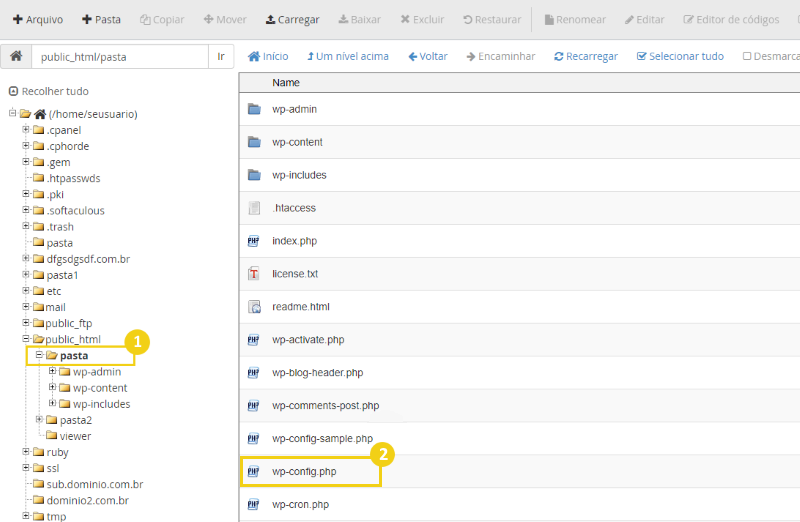Expand pasta2 node in tree
The width and height of the screenshot is (800, 522).
[39, 419]
